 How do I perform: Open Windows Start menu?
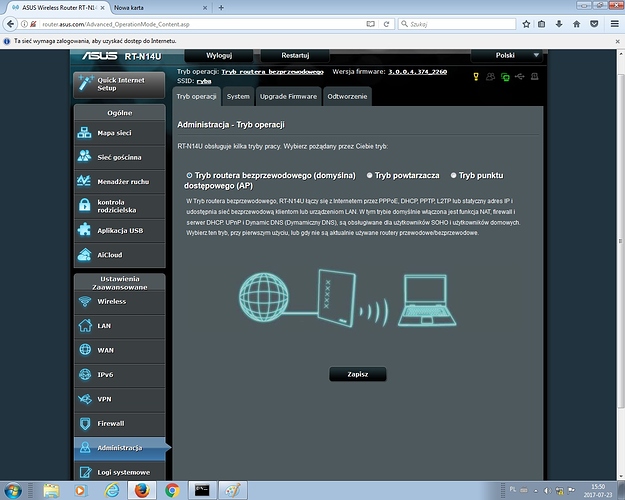(13, 490)
